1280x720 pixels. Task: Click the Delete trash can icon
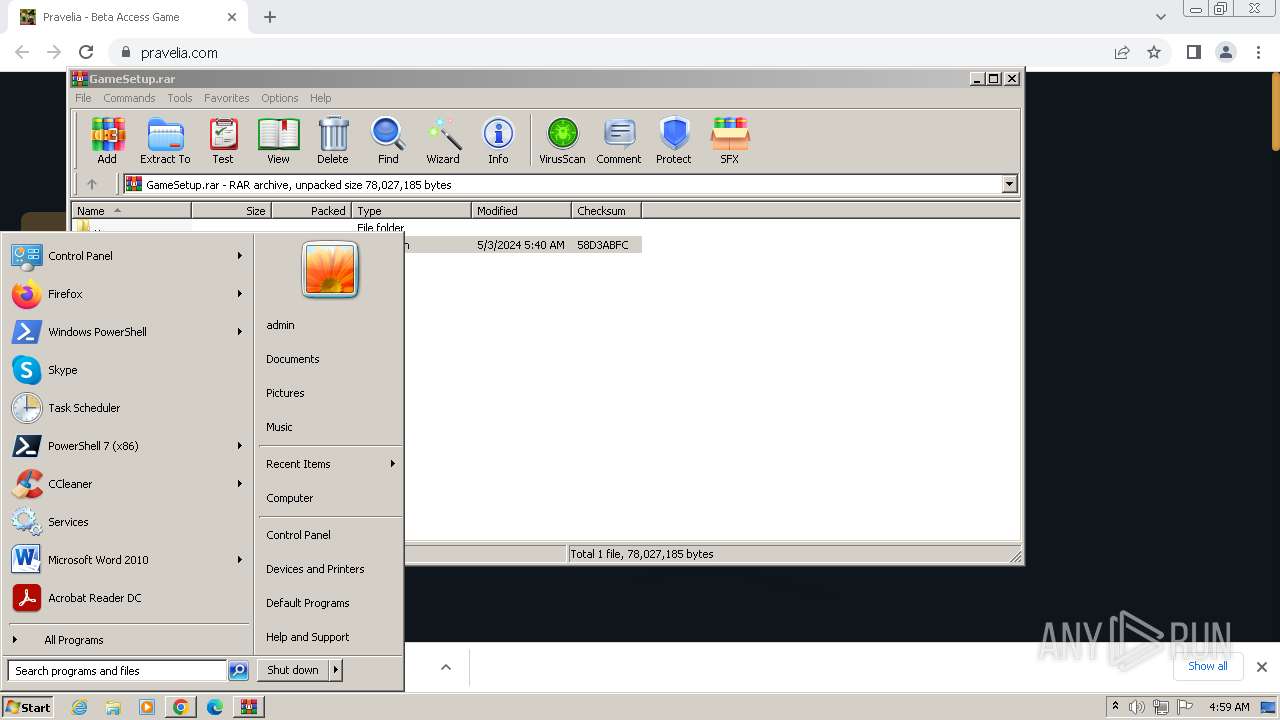[333, 140]
